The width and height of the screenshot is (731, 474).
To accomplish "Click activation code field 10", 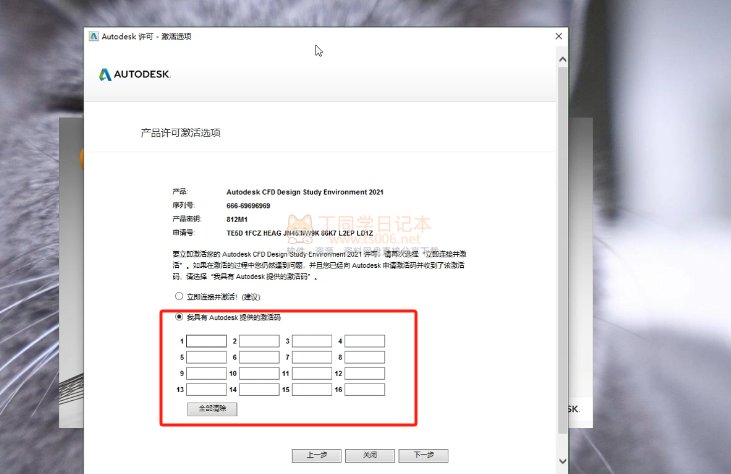I will coord(259,373).
